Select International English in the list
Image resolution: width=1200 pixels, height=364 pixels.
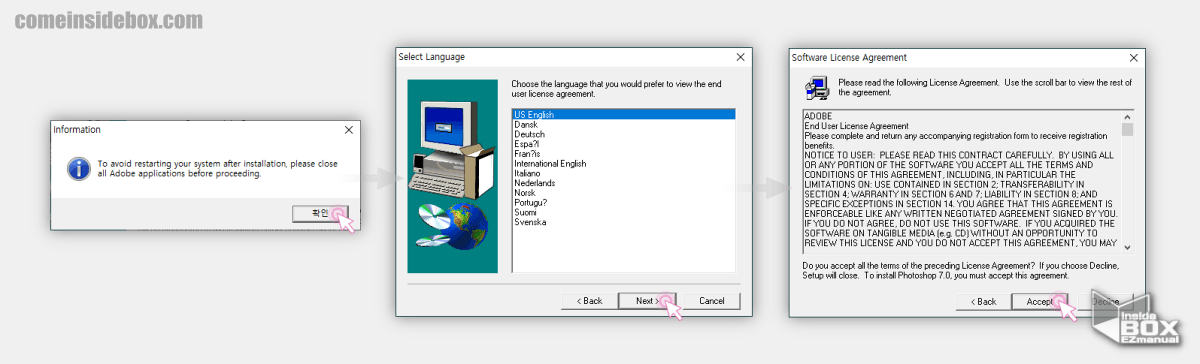[550, 163]
